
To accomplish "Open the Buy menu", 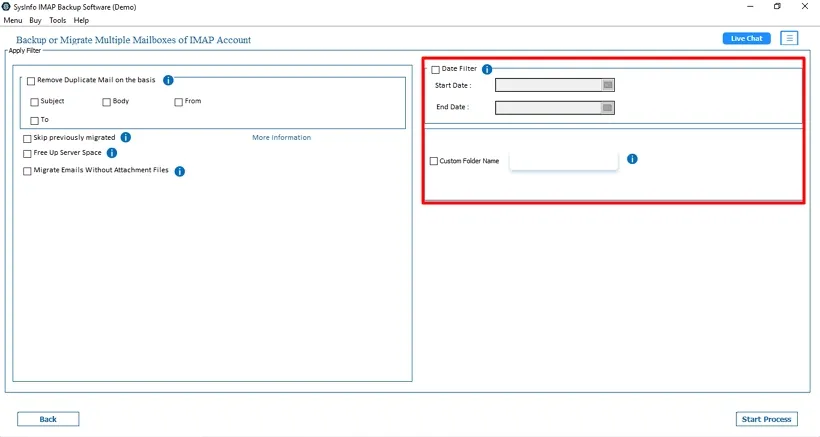I will pos(35,20).
